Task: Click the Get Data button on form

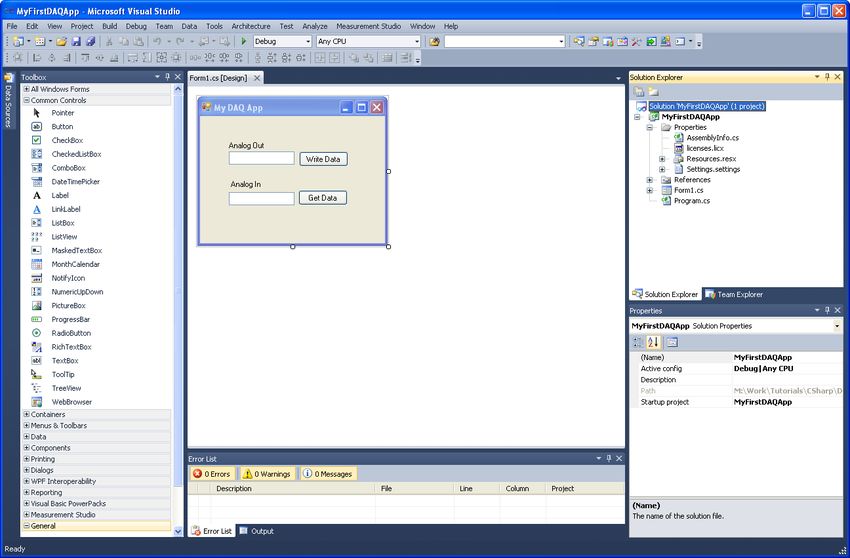Action: coord(323,198)
